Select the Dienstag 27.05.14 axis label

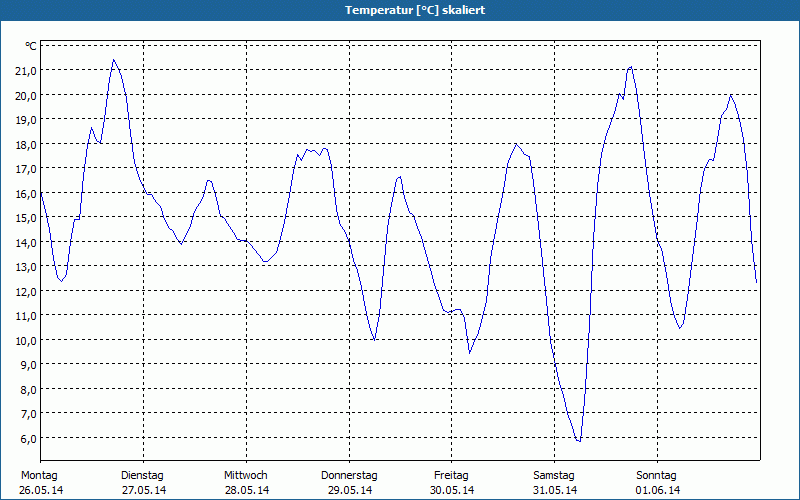[x=143, y=483]
